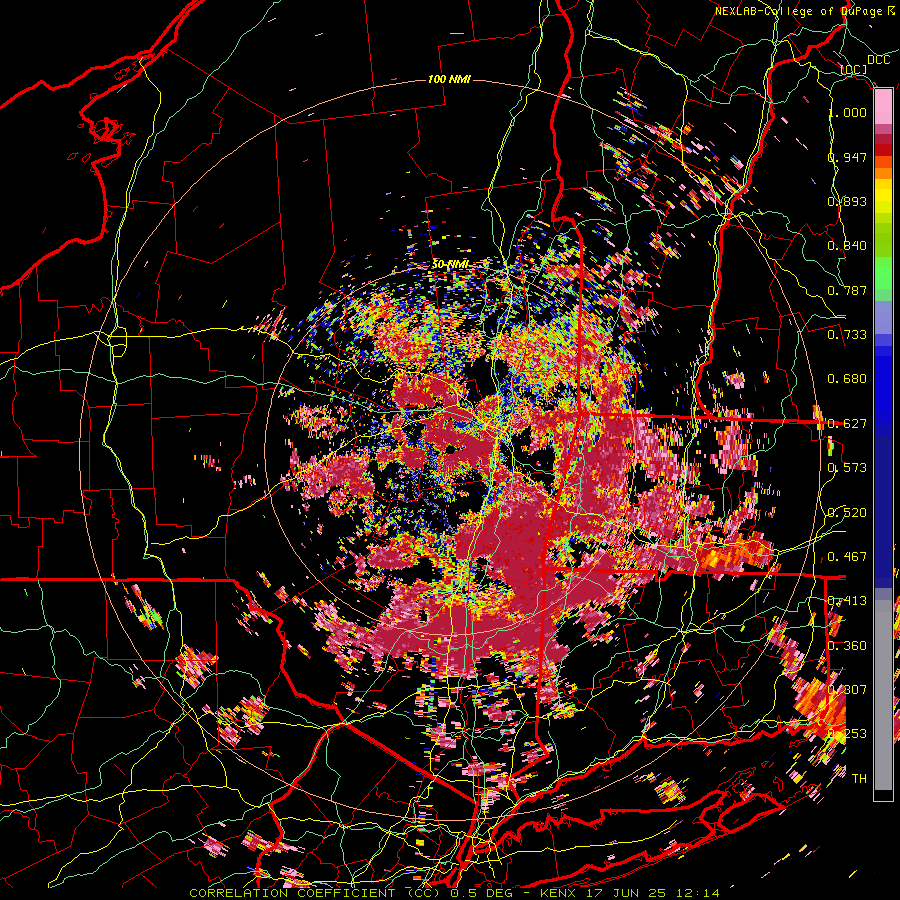
Task: Click the 50 NMI range ring label
Action: [451, 264]
